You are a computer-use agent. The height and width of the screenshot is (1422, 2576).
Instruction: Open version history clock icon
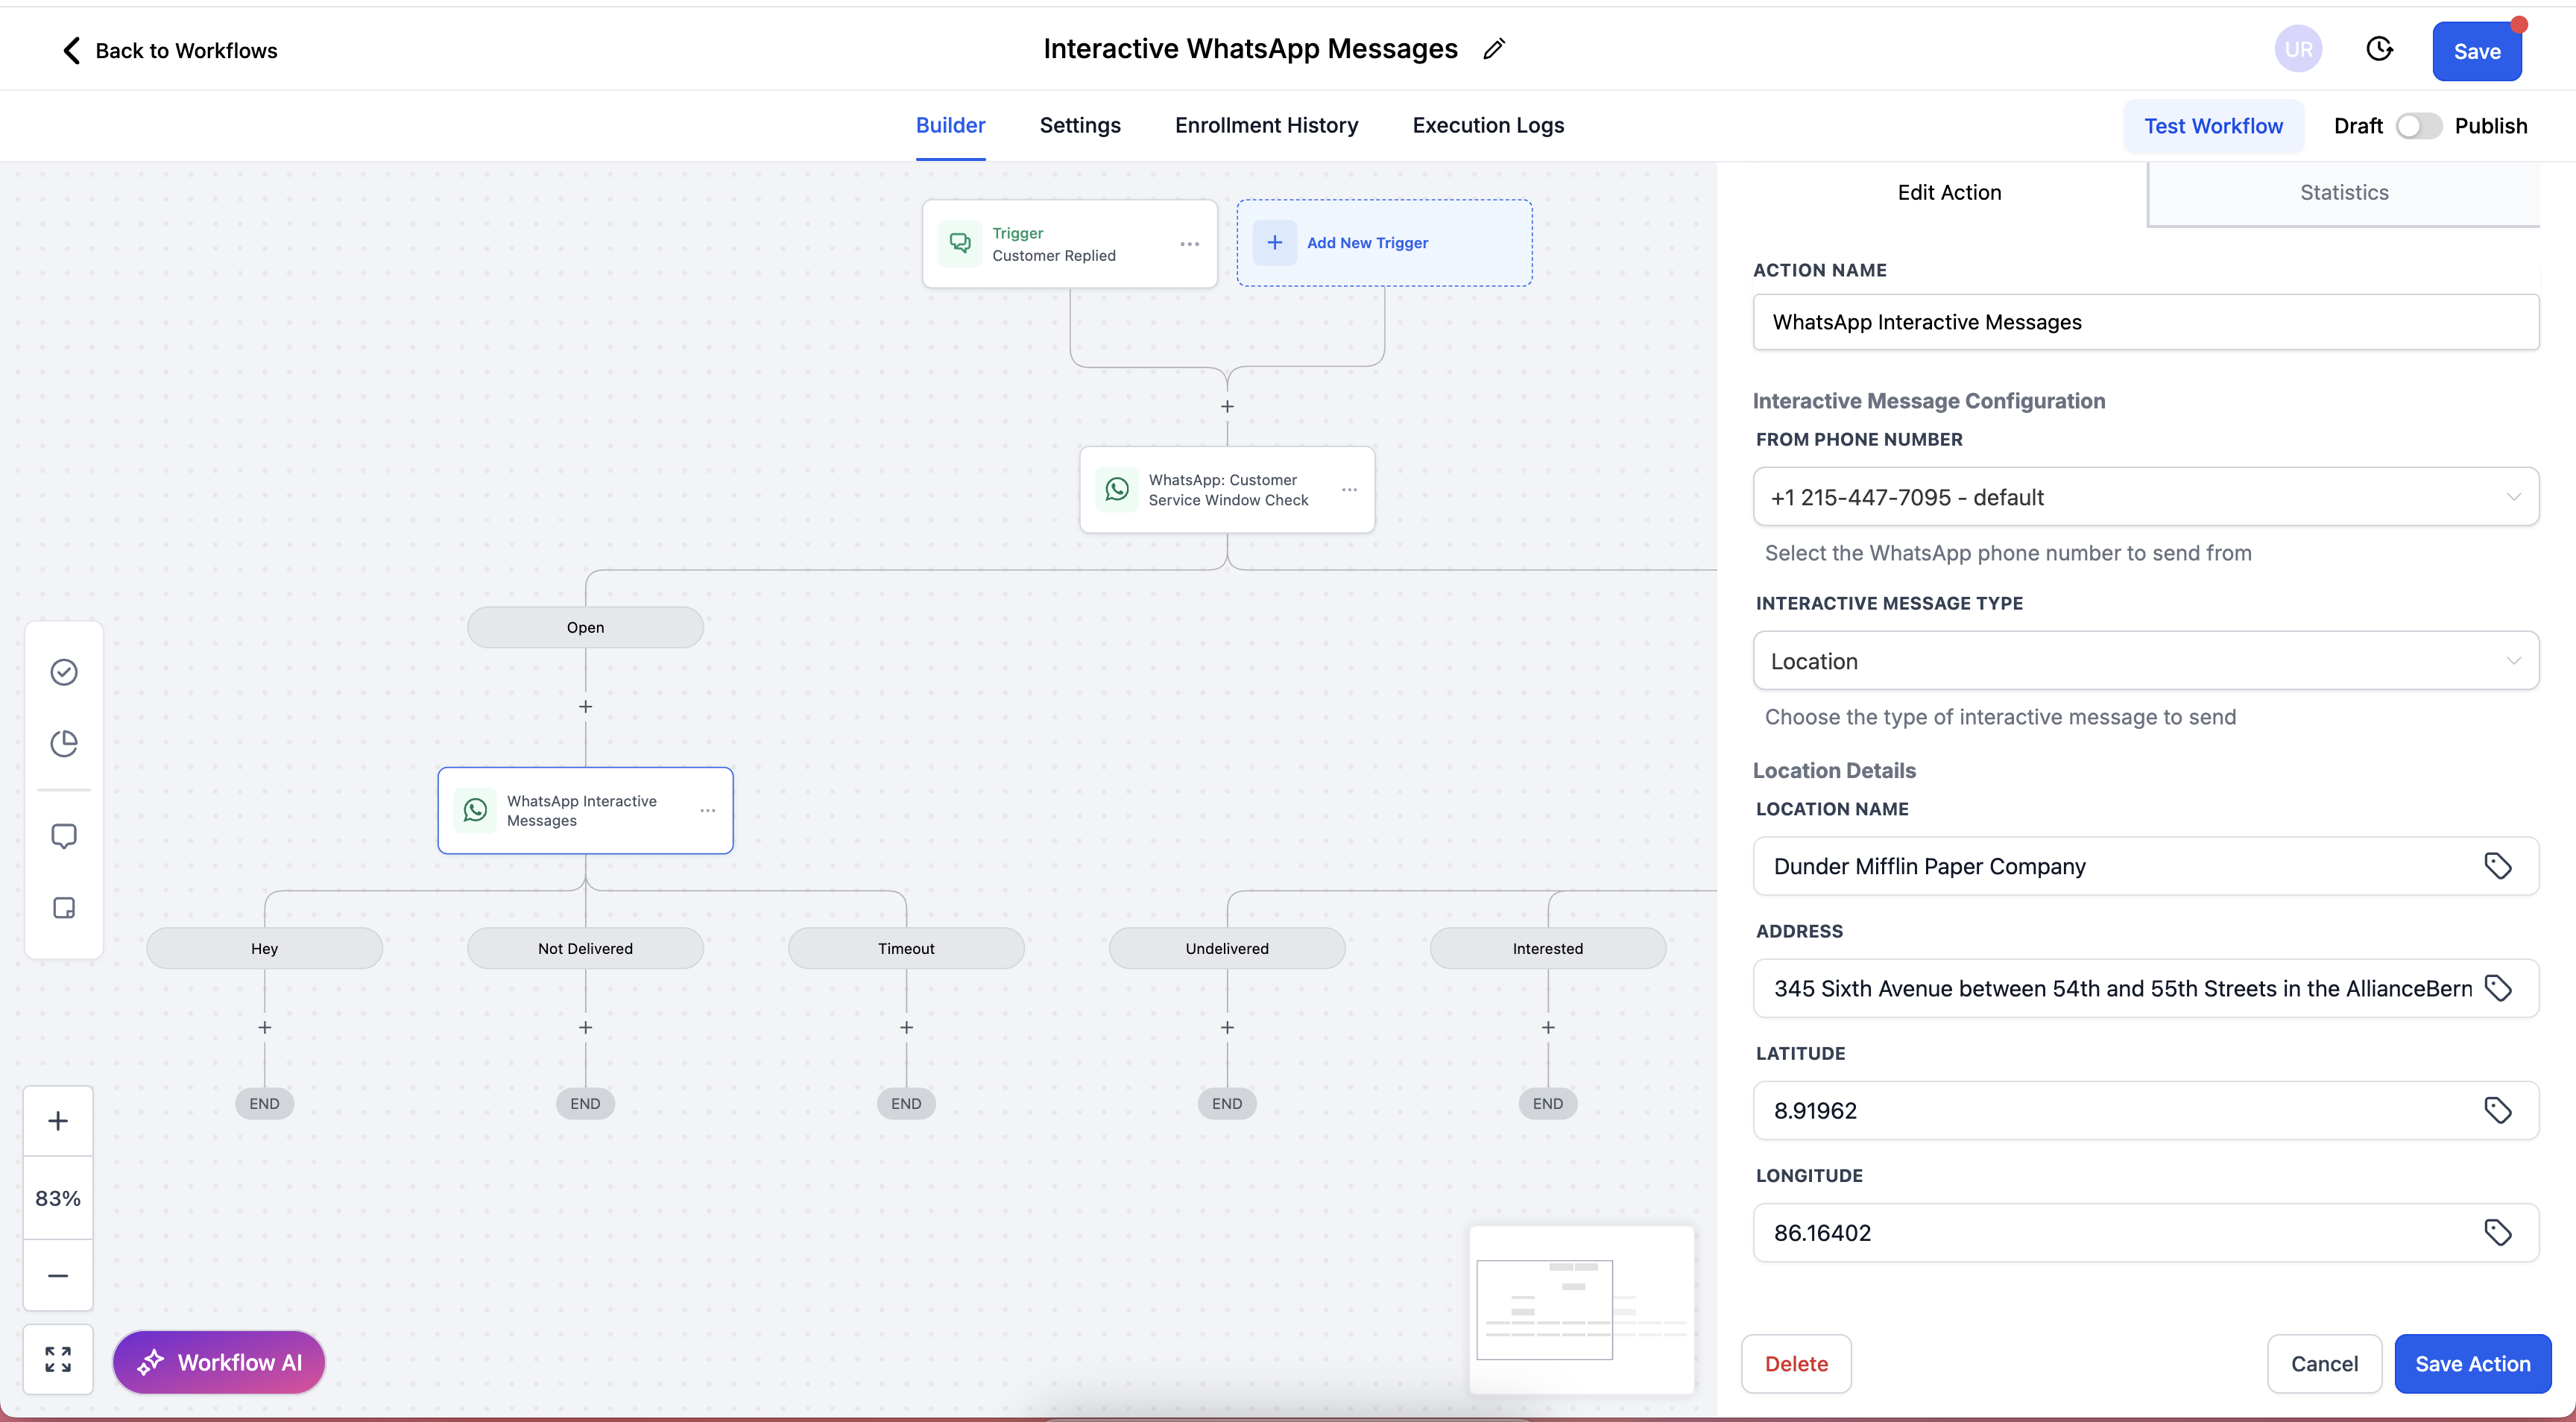click(2379, 49)
